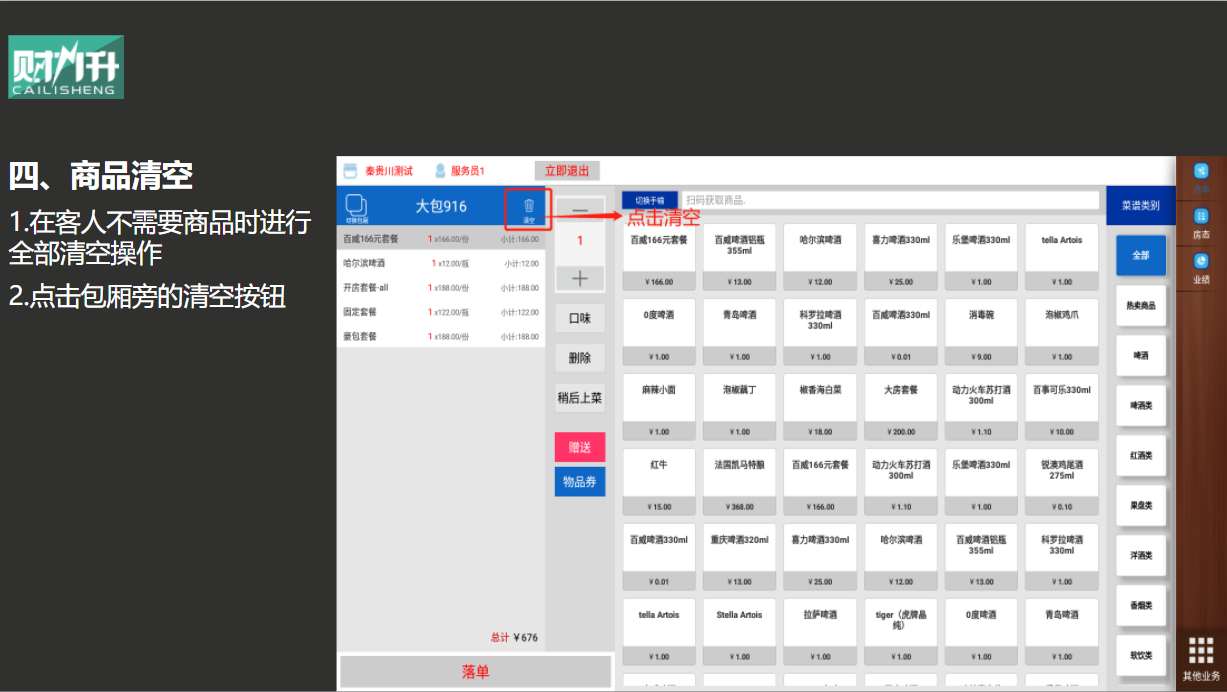
Task: Select 固定套餐 row in order list
Action: point(441,312)
